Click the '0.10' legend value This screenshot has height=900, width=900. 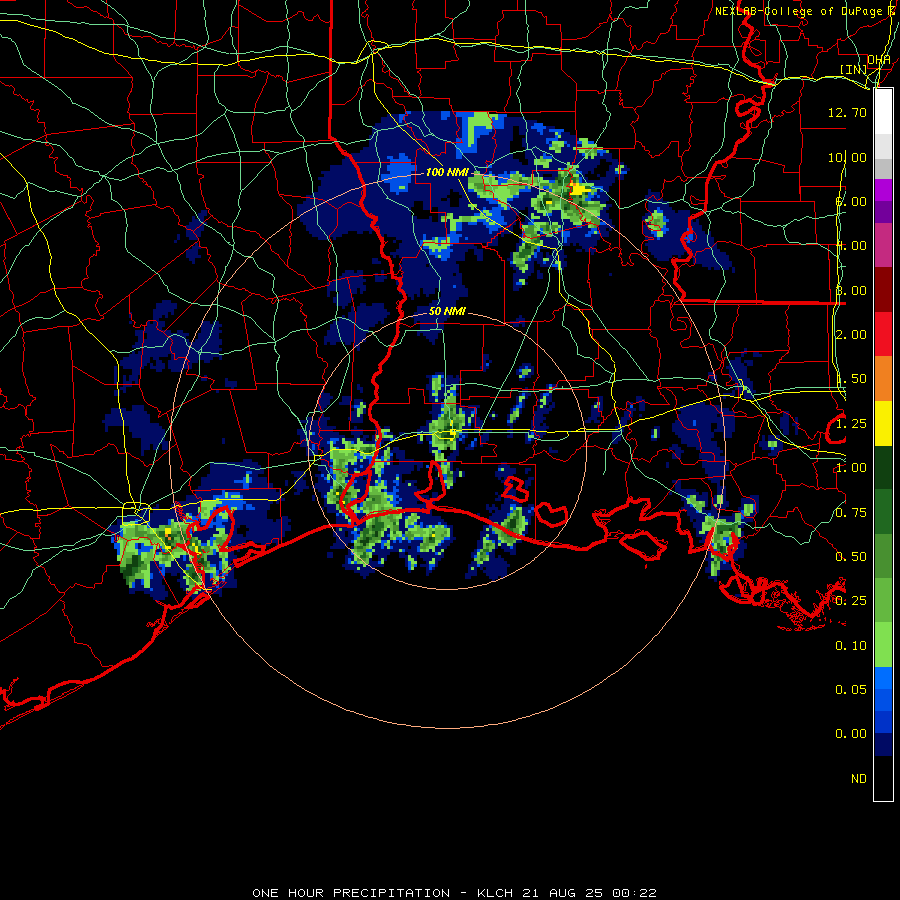tap(851, 646)
